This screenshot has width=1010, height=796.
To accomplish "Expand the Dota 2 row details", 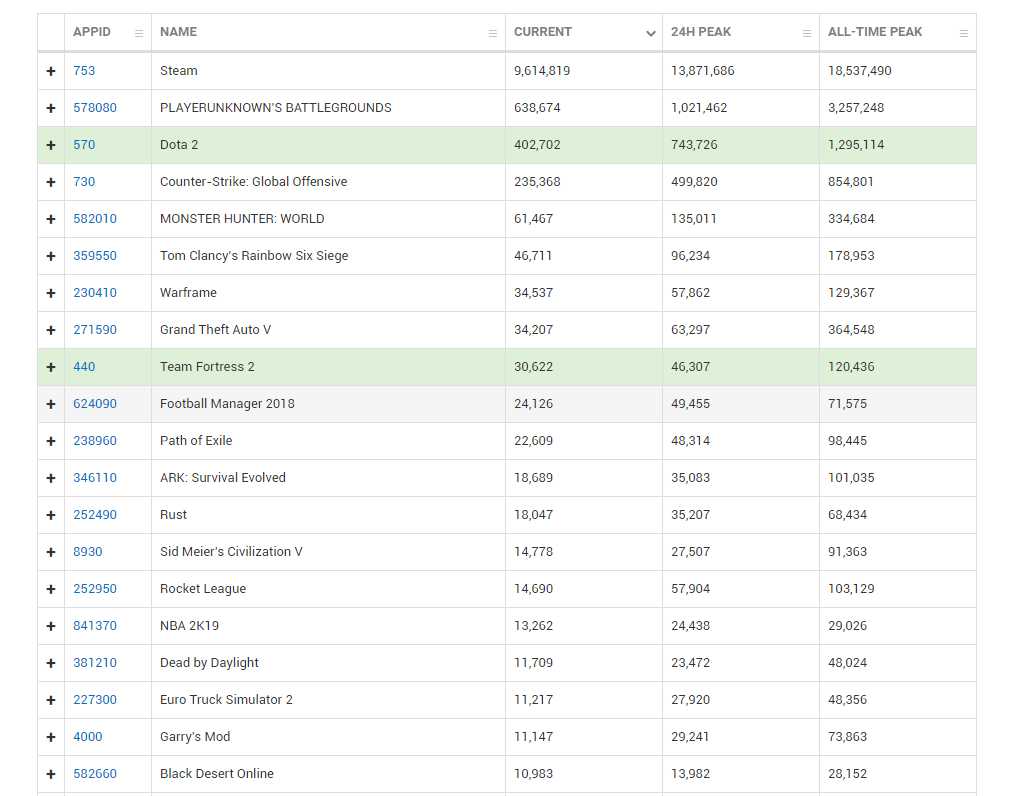I will point(51,145).
